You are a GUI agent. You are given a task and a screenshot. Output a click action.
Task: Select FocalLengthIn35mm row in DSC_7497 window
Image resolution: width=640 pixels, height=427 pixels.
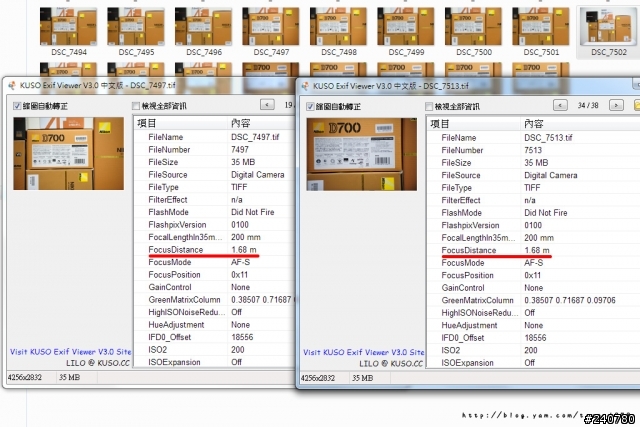[214, 237]
